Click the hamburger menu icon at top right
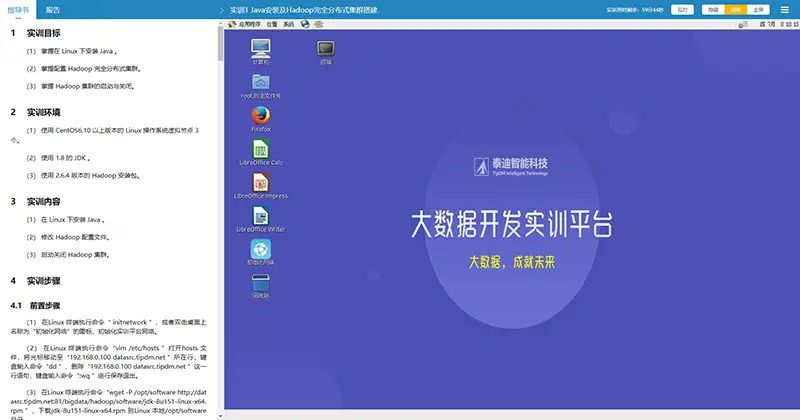The height and width of the screenshot is (420, 800). pos(784,8)
